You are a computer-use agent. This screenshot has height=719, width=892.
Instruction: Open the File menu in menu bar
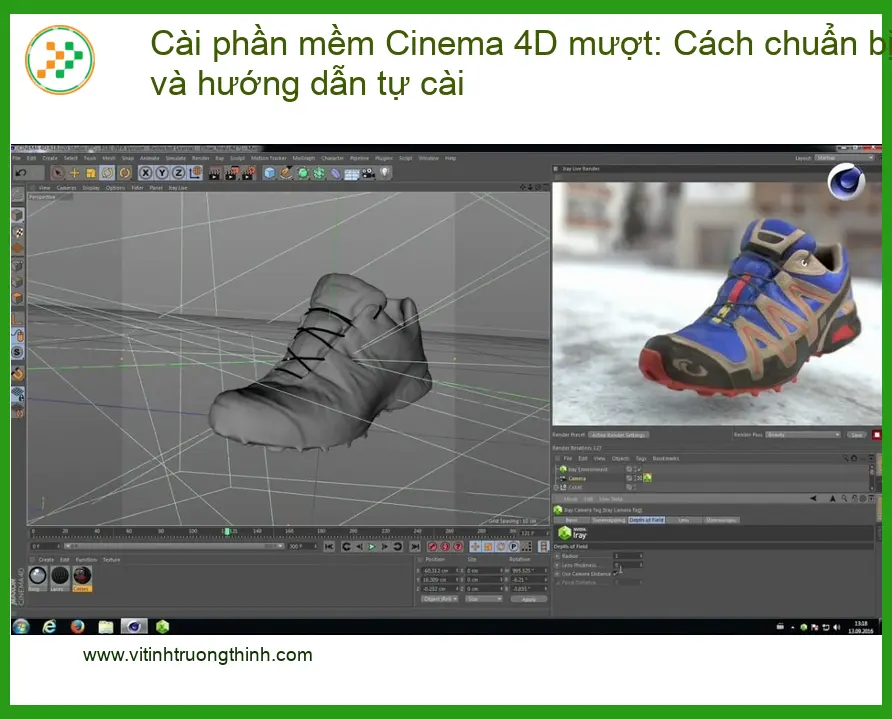16,158
